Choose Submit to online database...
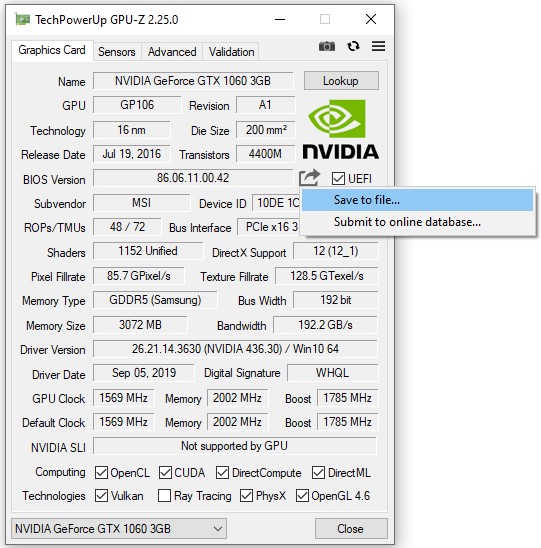This screenshot has width=541, height=548. point(418,222)
